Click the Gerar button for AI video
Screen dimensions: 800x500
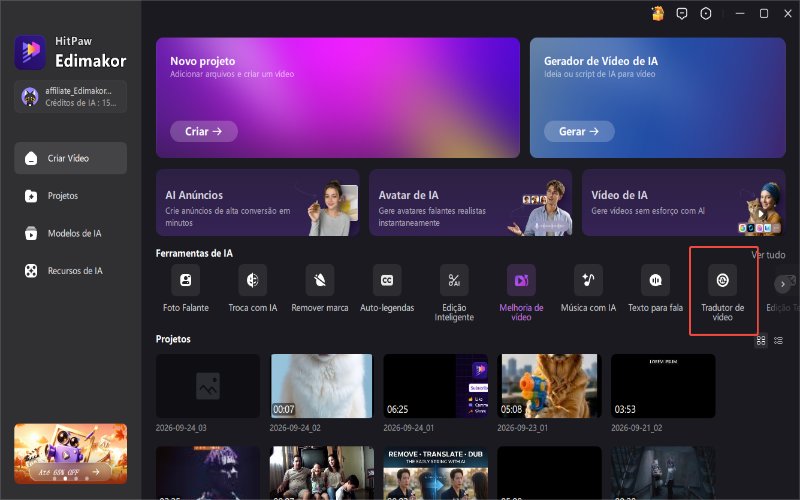(579, 132)
